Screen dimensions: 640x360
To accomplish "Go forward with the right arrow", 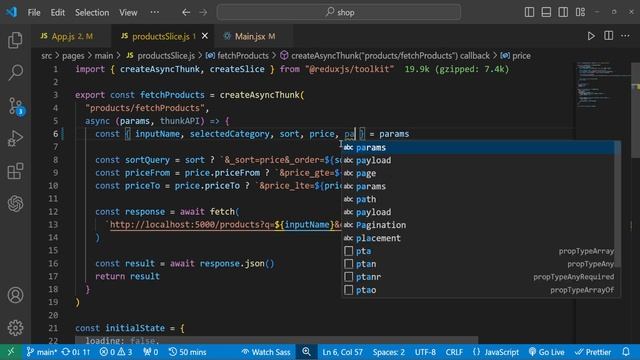I will 203,12.
